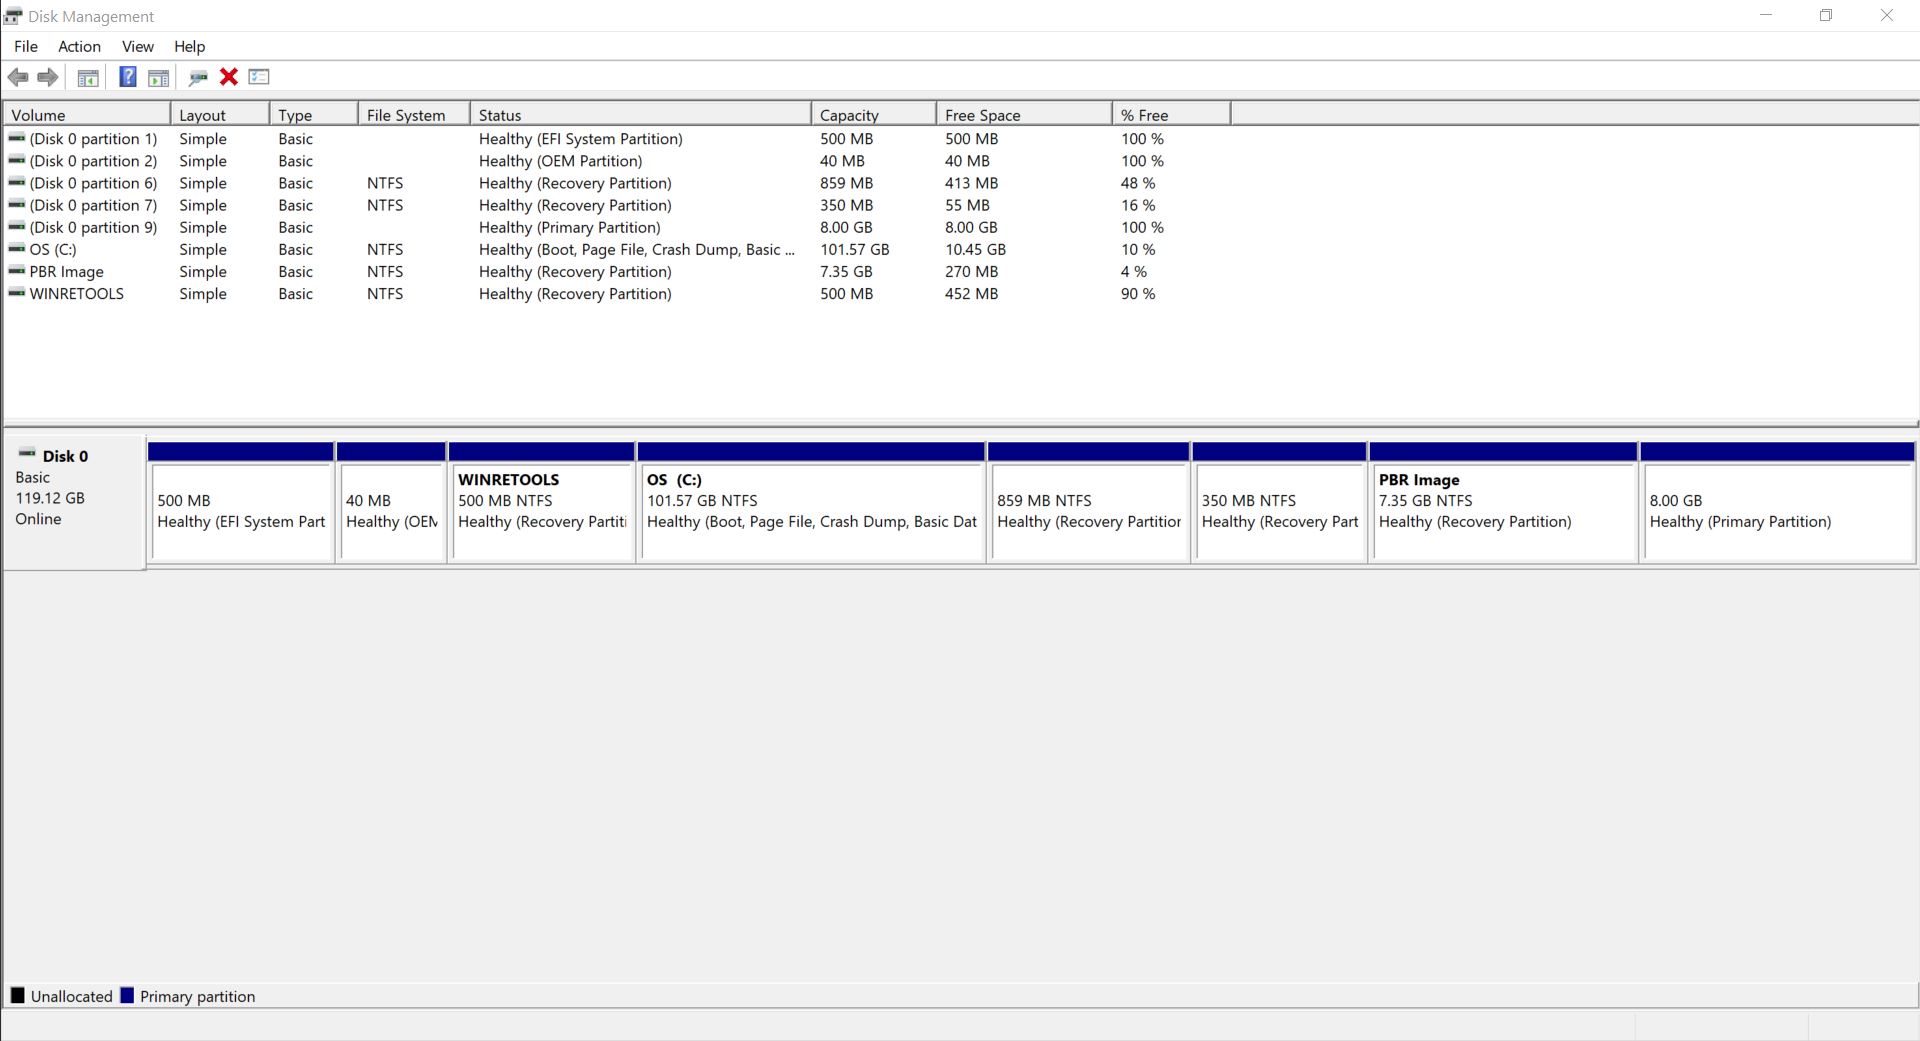Image resolution: width=1920 pixels, height=1041 pixels.
Task: Select the PBR Image partition block
Action: click(x=1504, y=503)
